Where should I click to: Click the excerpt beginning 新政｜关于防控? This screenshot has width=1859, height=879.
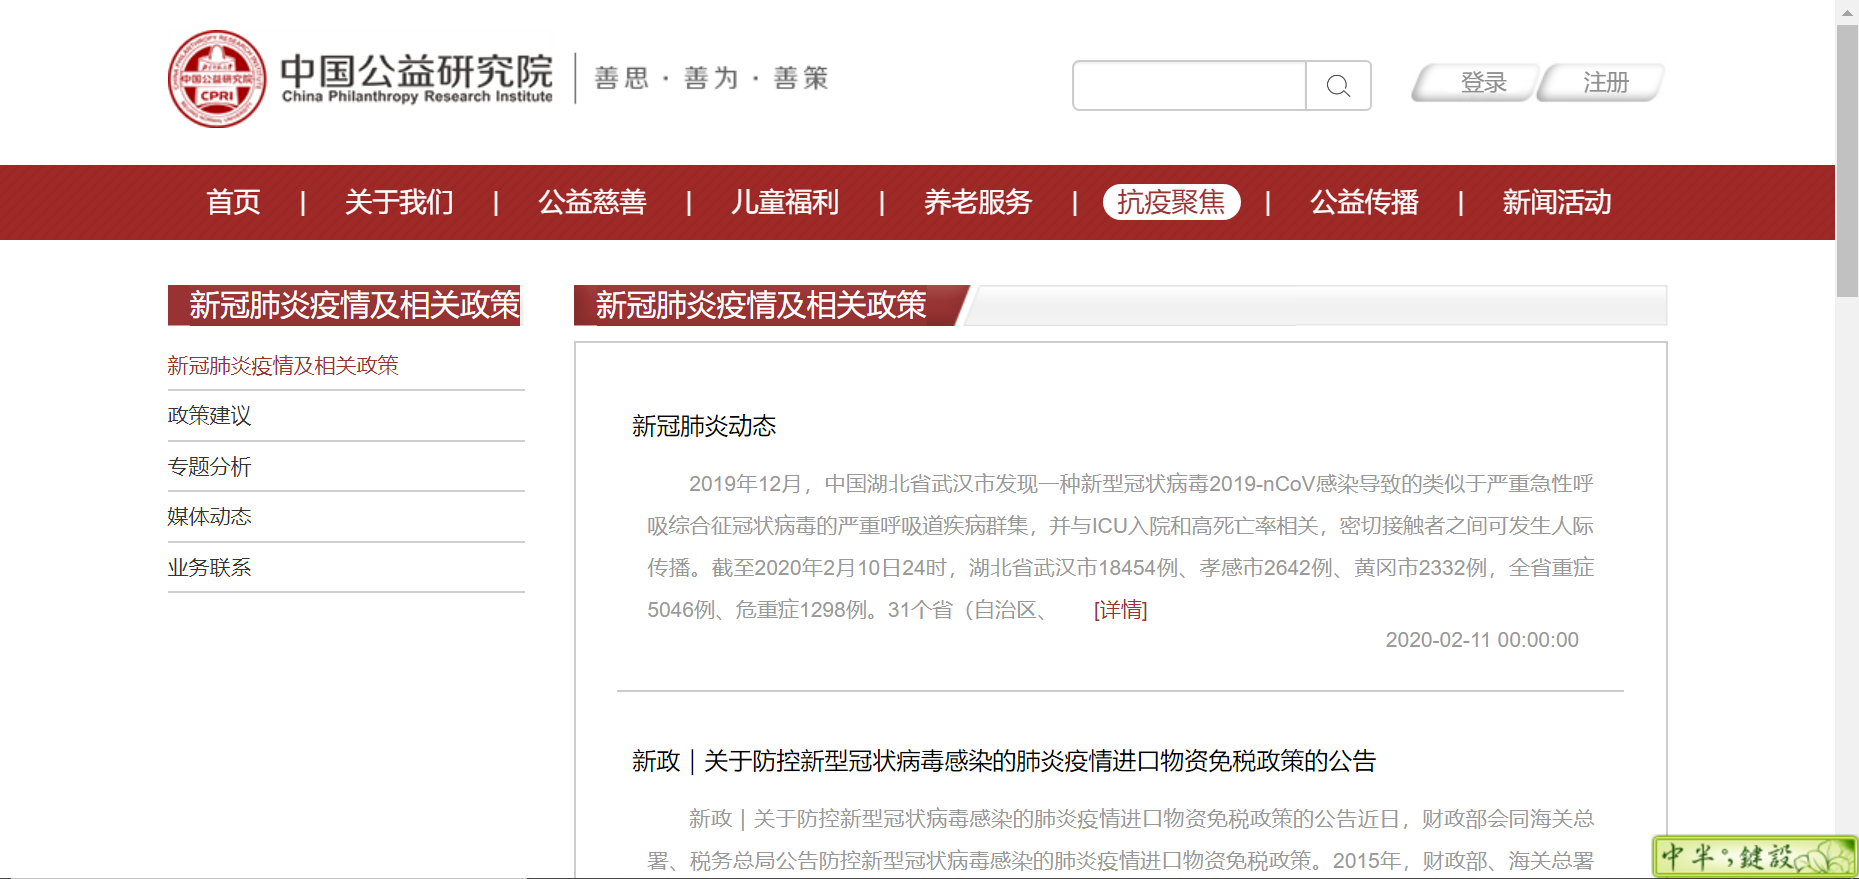[x=1120, y=840]
